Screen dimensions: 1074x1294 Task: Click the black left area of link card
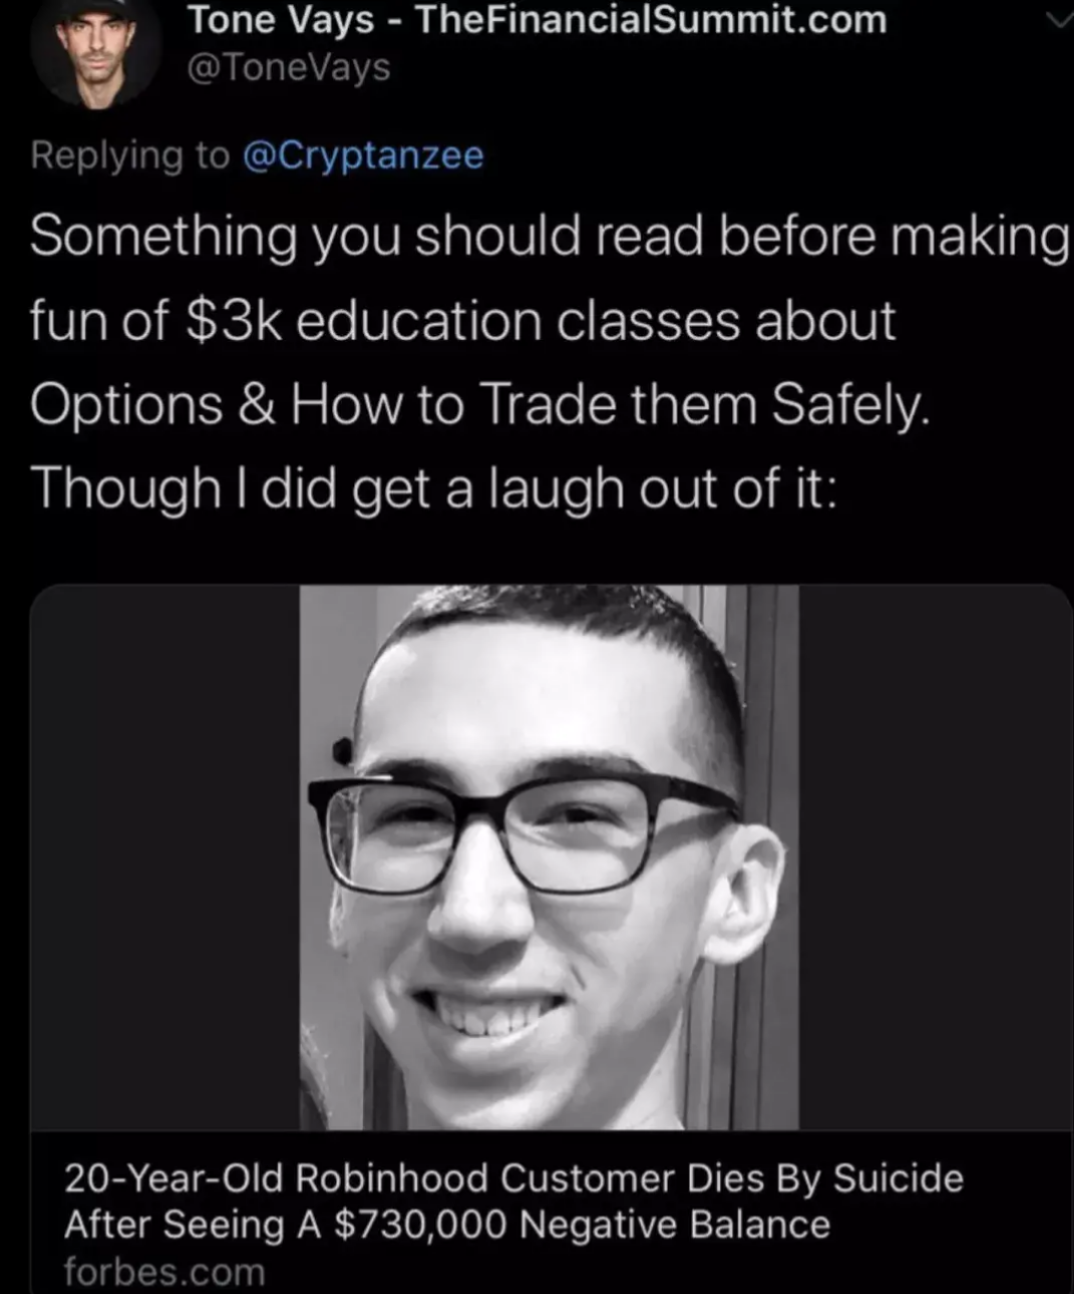click(165, 857)
